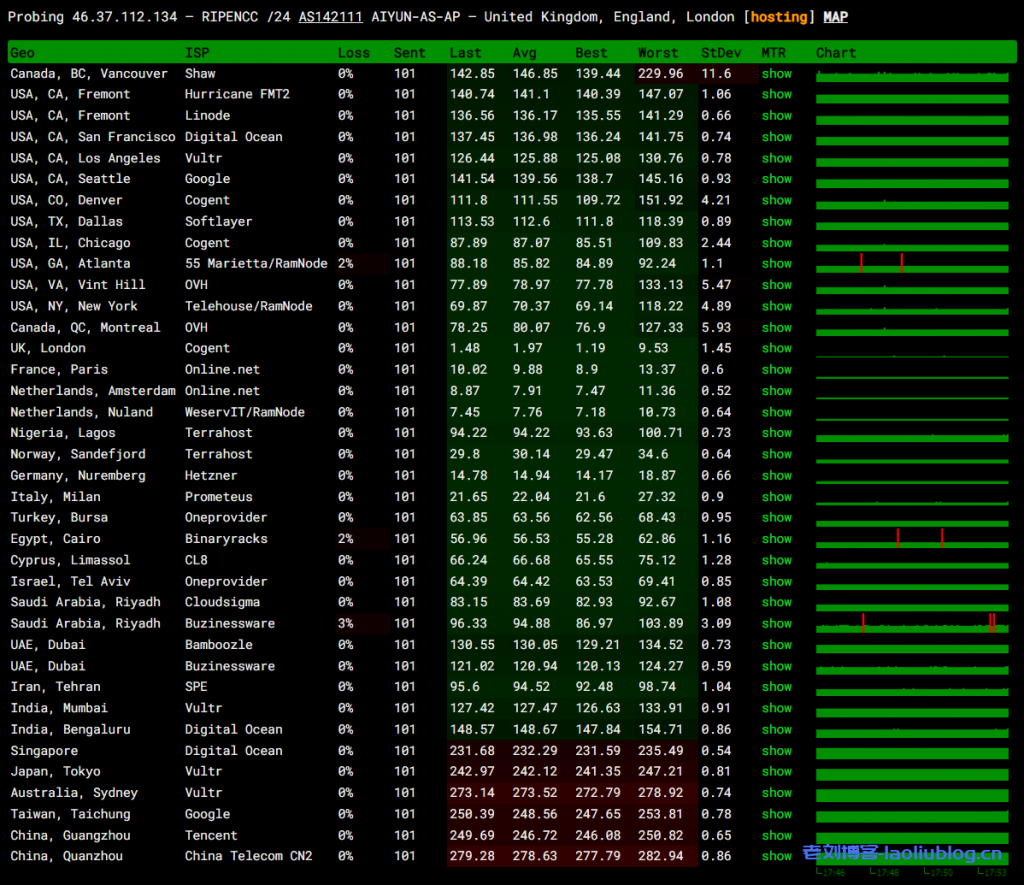Show MTR for Germany, Nuremberg Hetzner
Image resolution: width=1024 pixels, height=885 pixels.
pyautogui.click(x=776, y=476)
